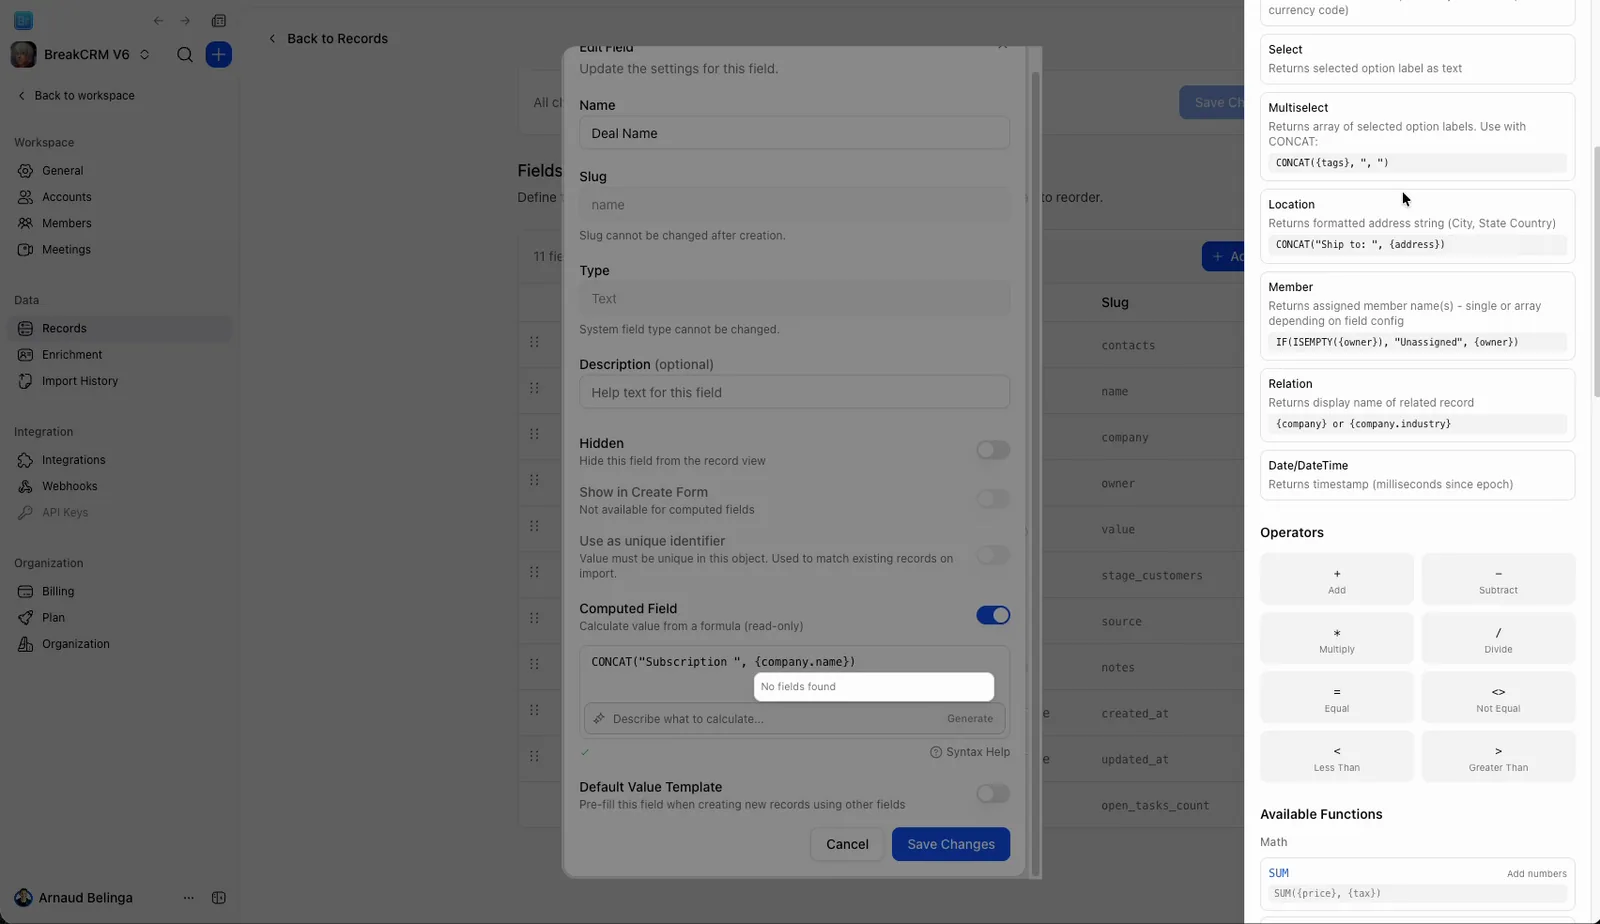Go back using the left arrow
This screenshot has height=924, width=1600.
[158, 21]
